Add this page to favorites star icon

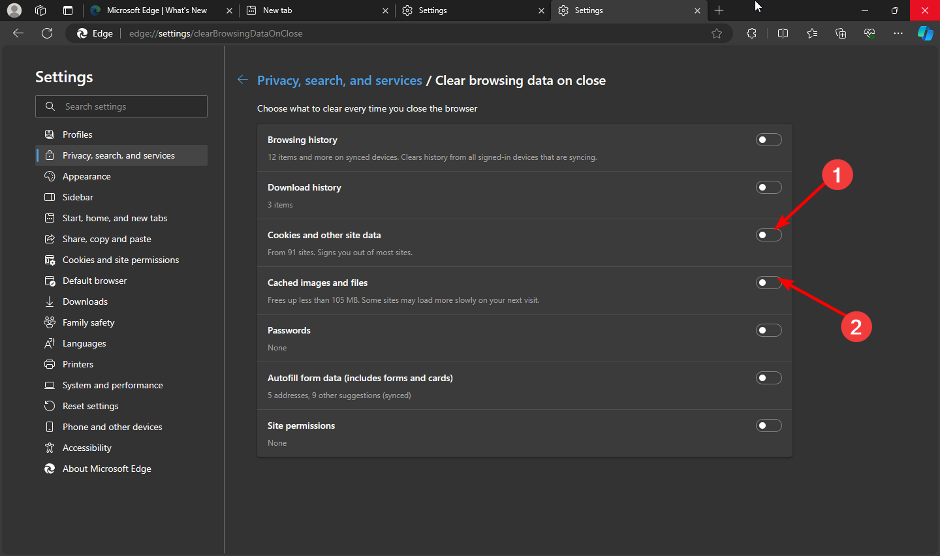coord(716,34)
